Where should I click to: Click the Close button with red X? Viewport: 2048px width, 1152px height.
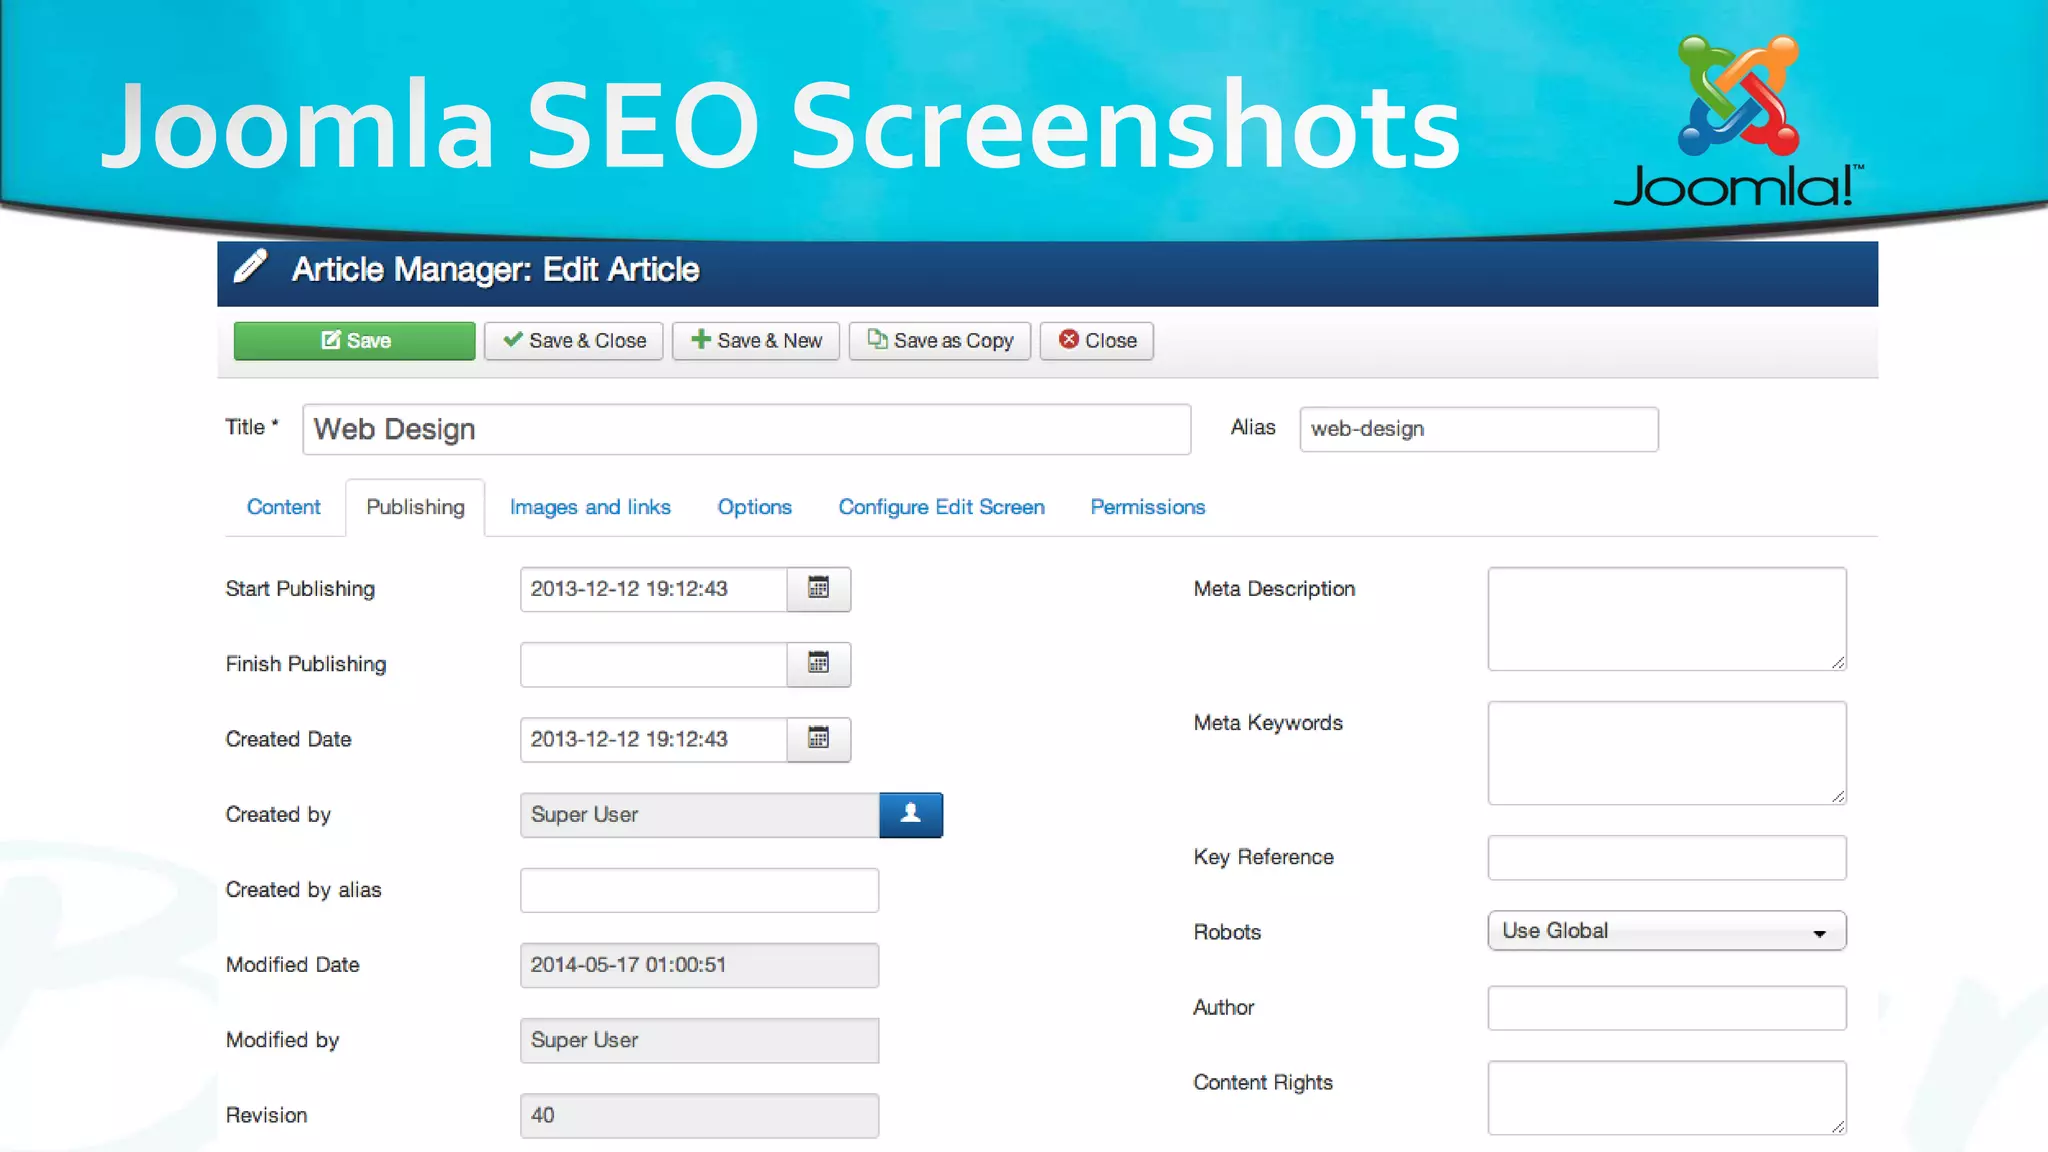pyautogui.click(x=1097, y=341)
